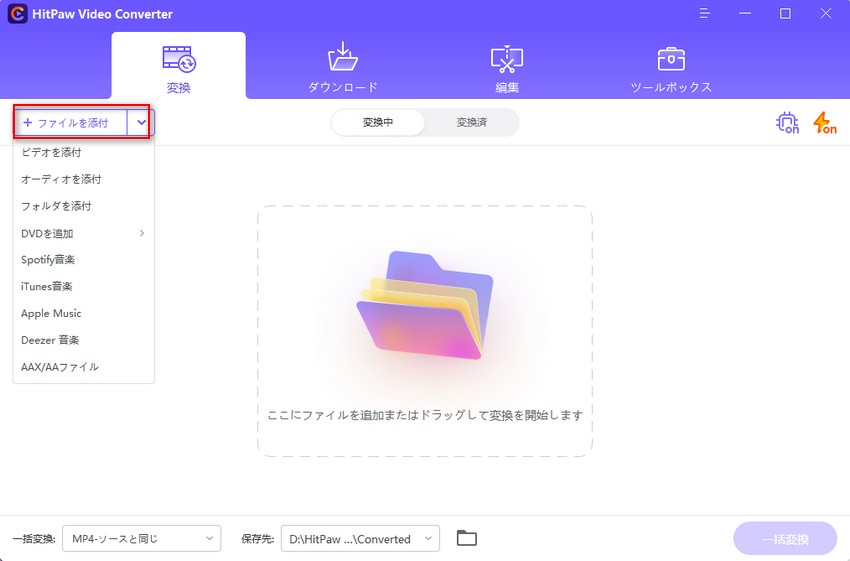This screenshot has width=850, height=561.
Task: Minimize the HitPaw window
Action: (x=745, y=14)
